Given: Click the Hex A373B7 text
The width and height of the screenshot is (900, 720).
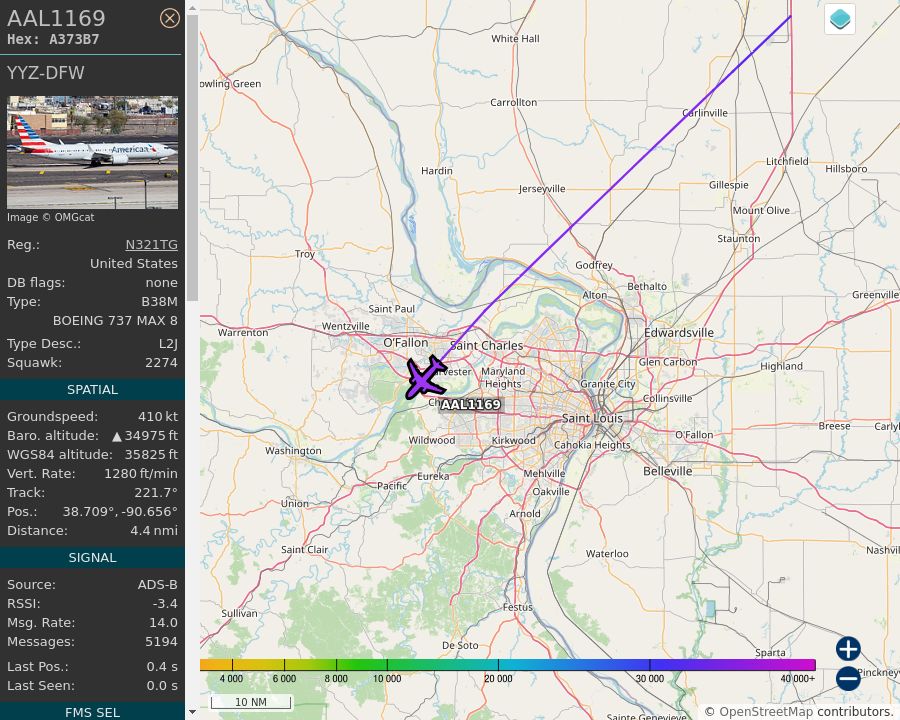Looking at the screenshot, I should (x=53, y=39).
